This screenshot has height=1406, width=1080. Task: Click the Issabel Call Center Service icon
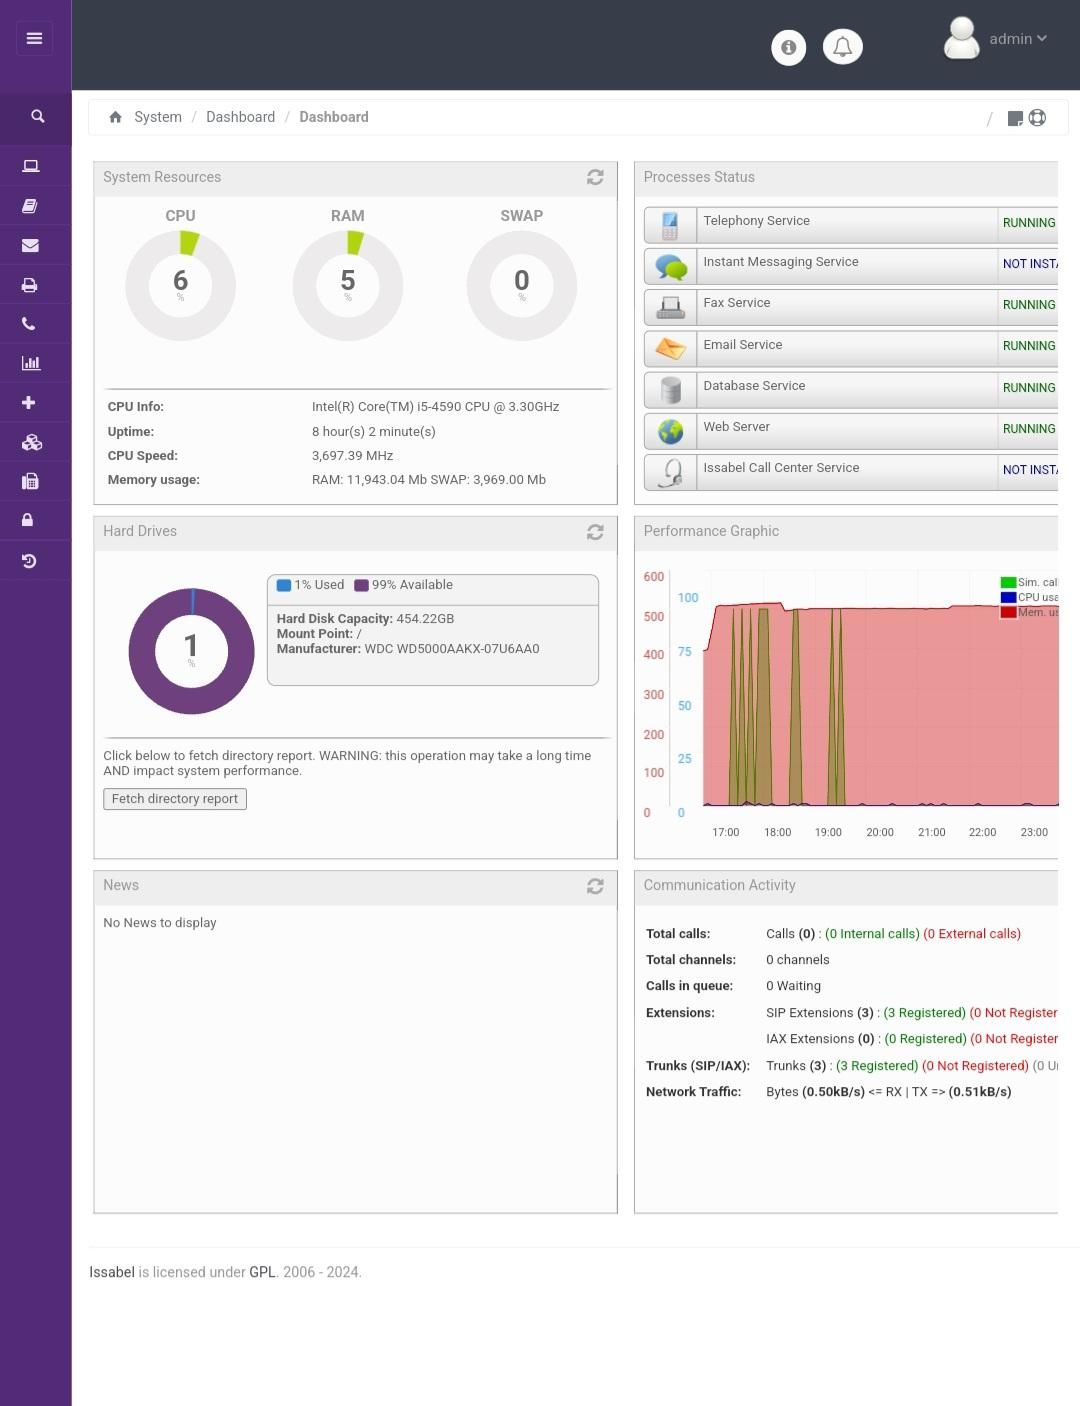coord(670,472)
